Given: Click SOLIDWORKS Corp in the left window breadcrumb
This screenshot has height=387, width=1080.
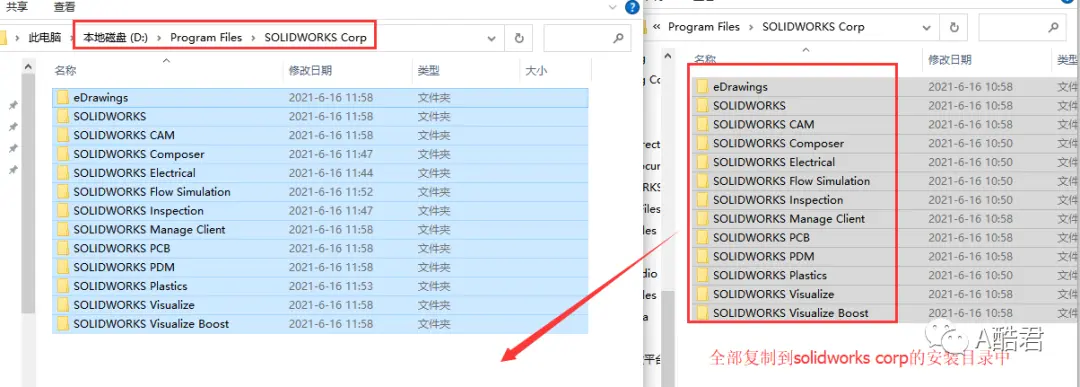Looking at the screenshot, I should pos(315,38).
